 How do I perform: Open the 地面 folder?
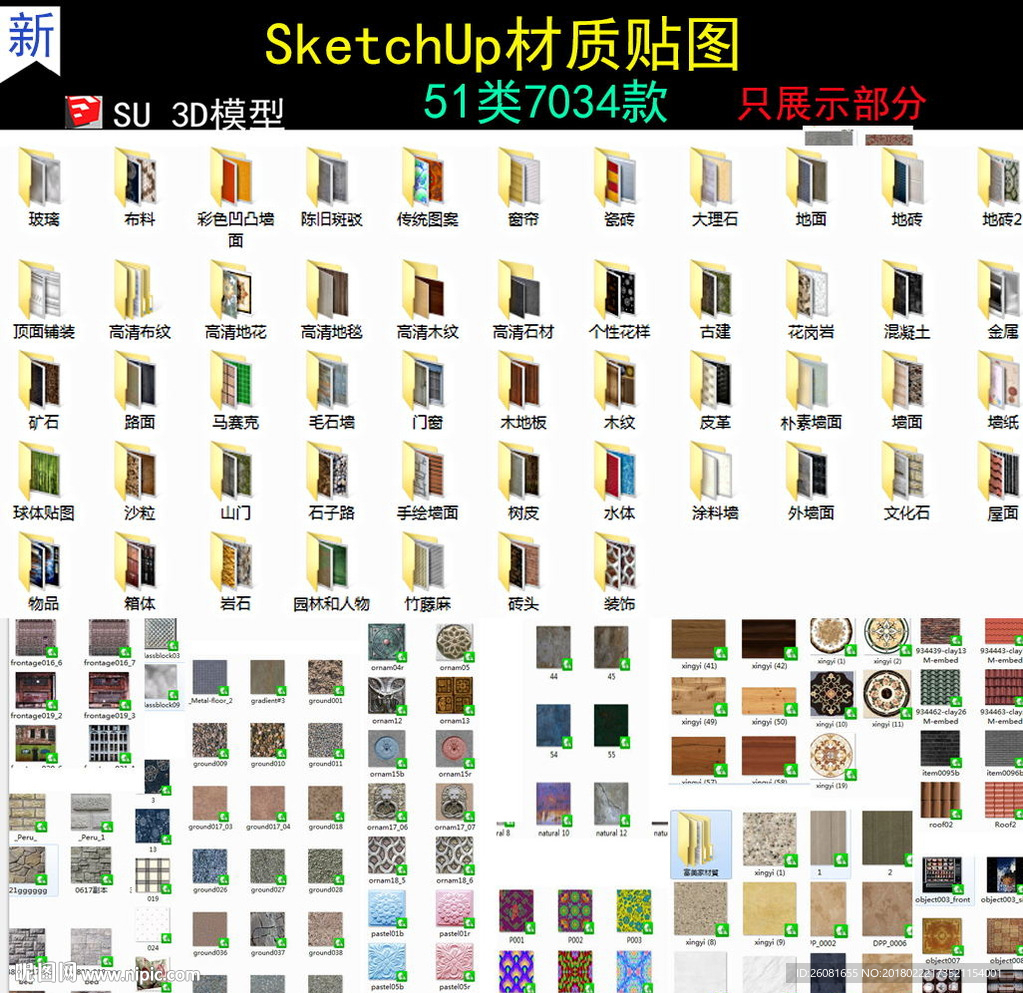[x=810, y=177]
